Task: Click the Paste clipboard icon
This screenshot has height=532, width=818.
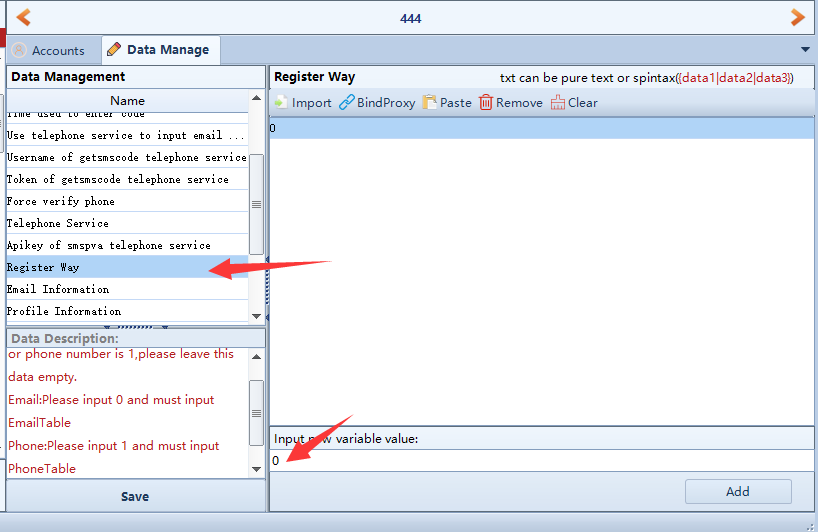Action: (430, 102)
